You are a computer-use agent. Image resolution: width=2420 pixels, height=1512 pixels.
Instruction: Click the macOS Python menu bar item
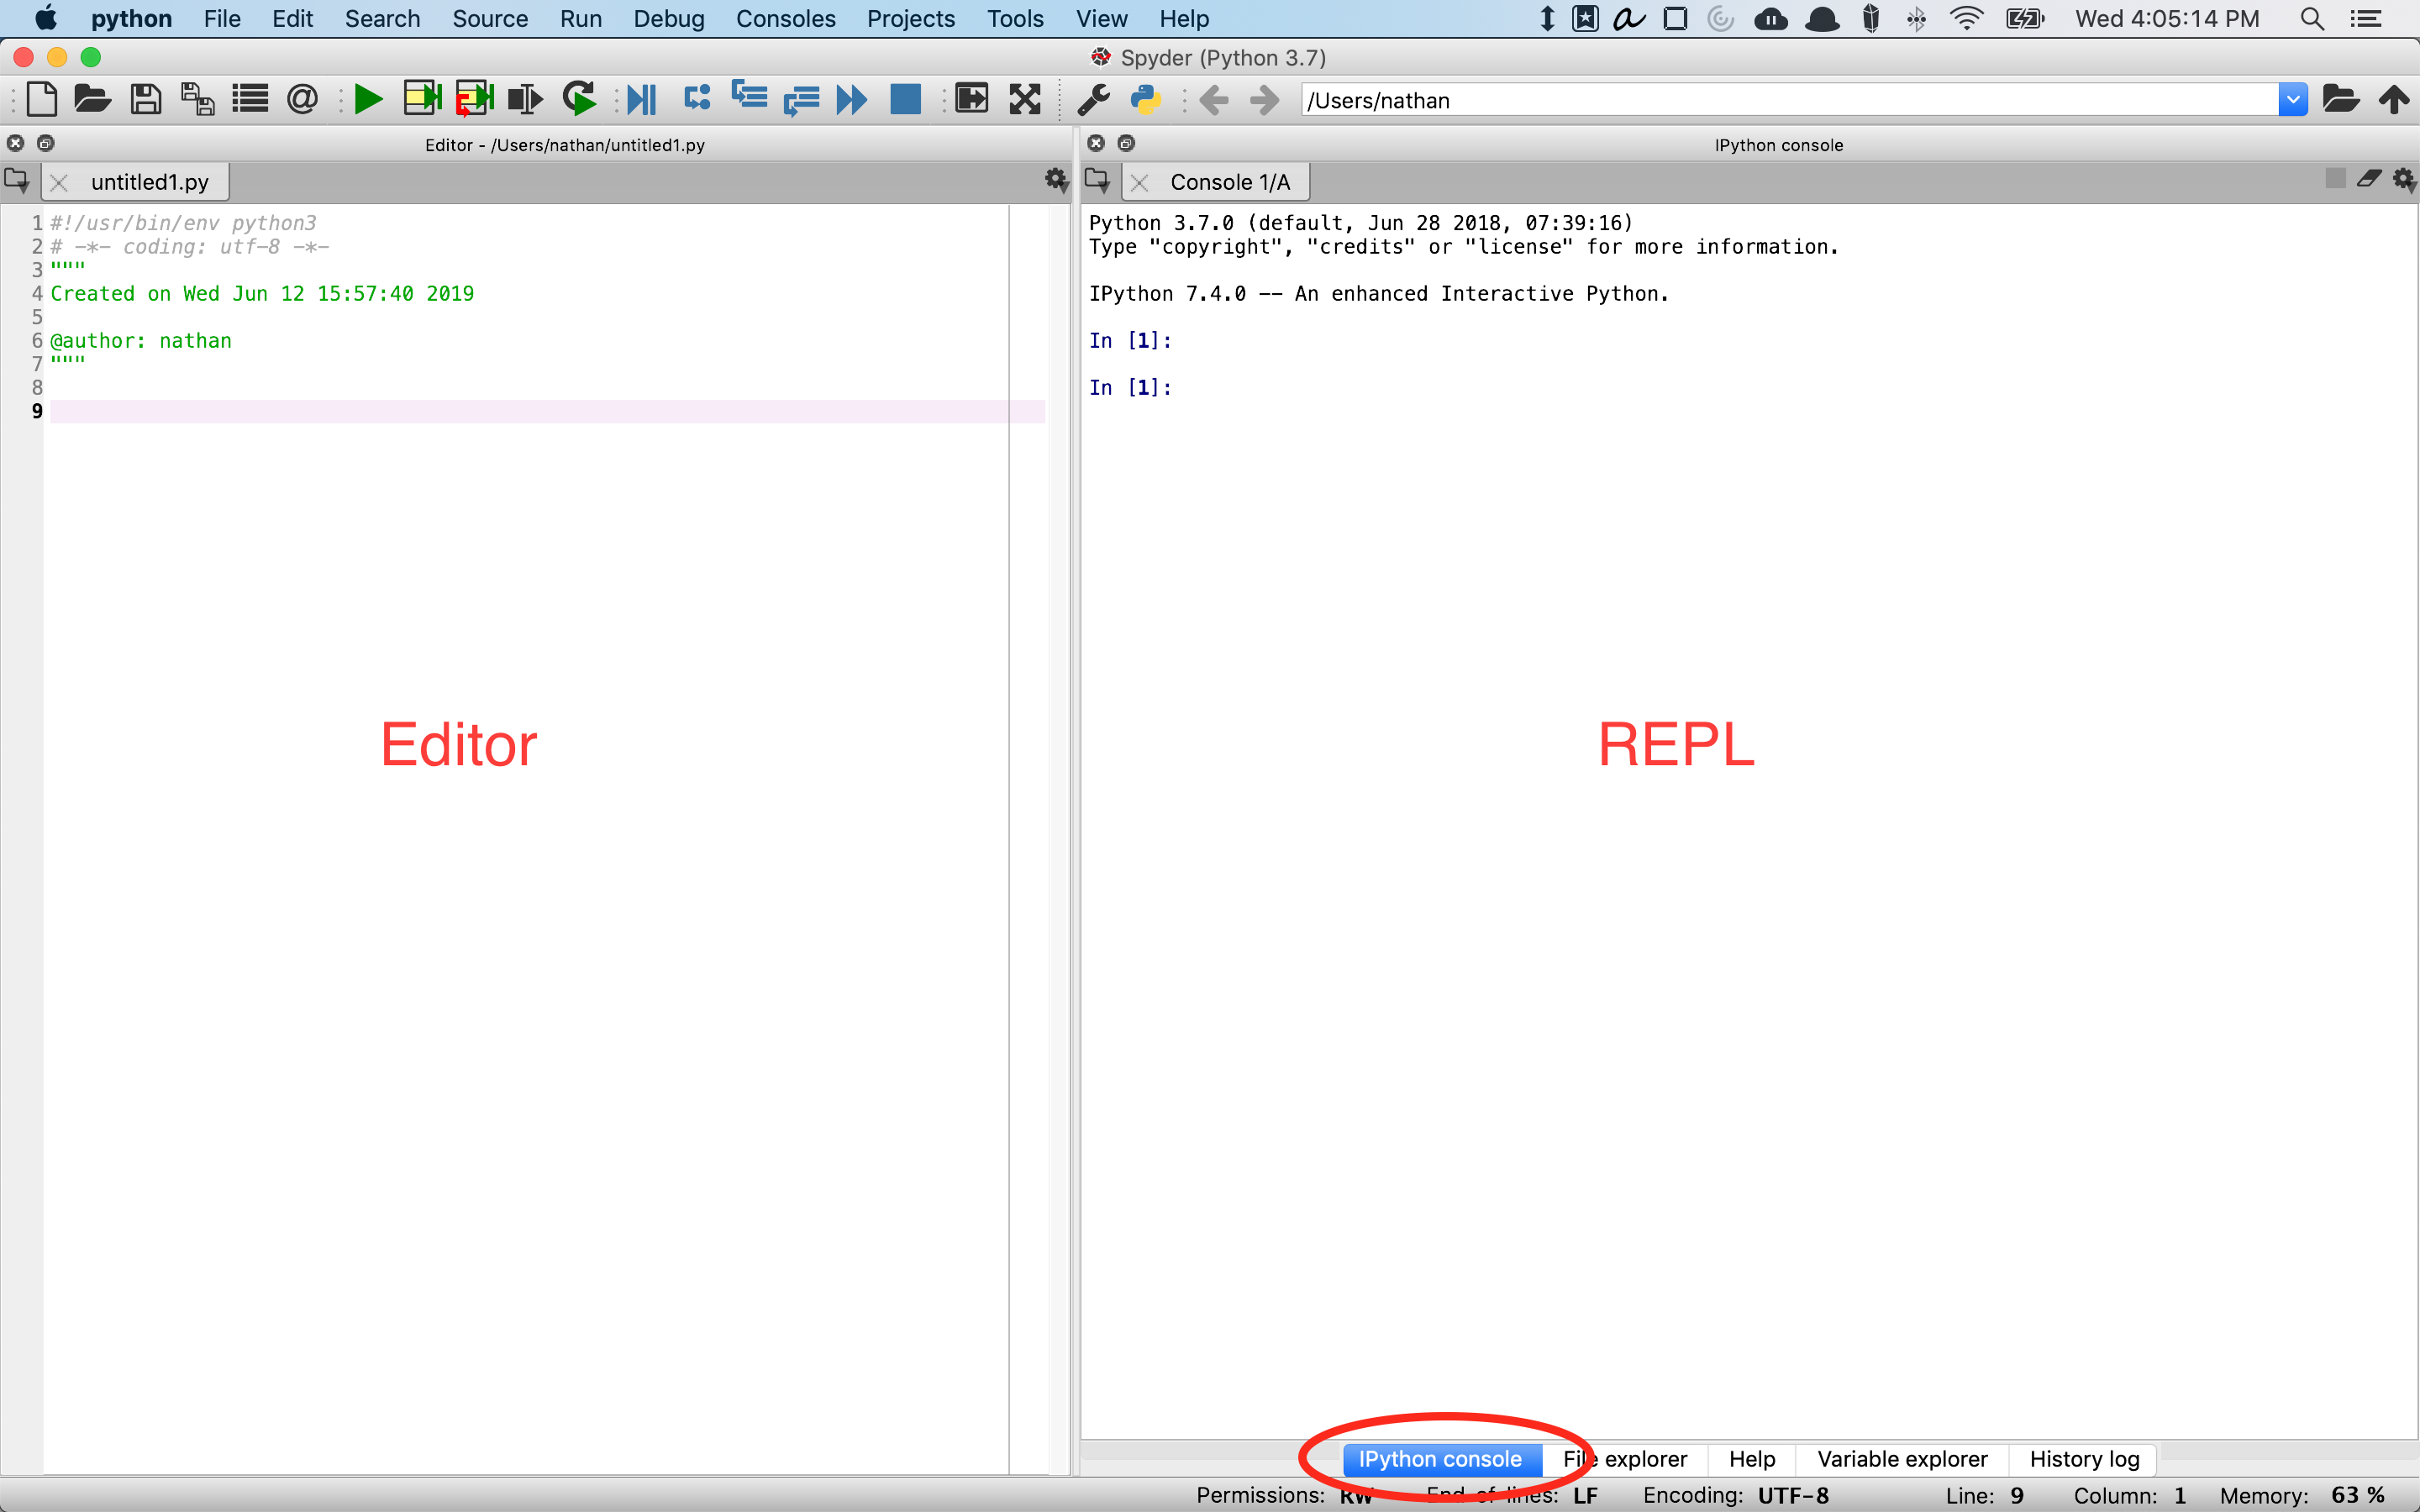pos(133,19)
